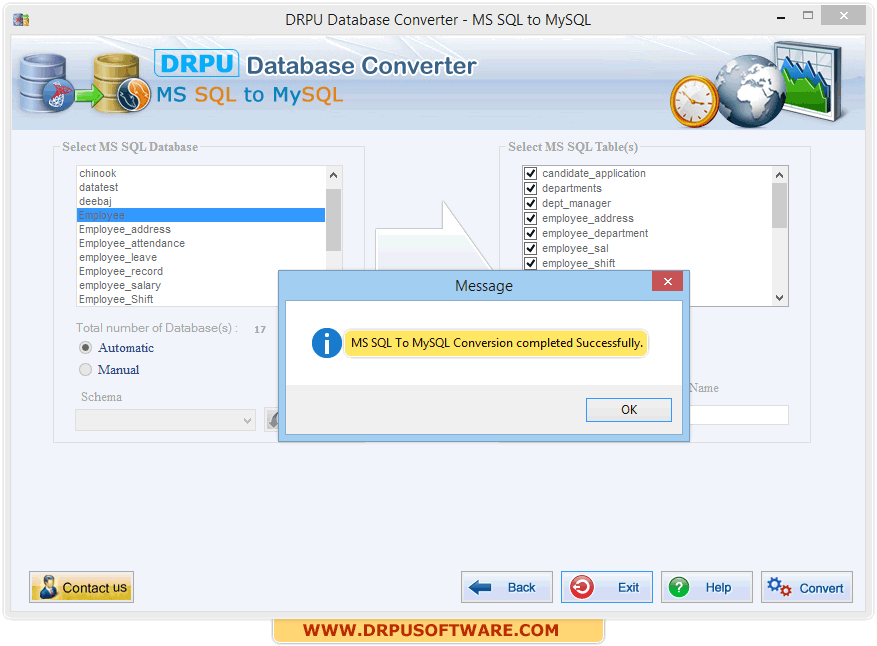Minimize the Database Converter window
Screen dimensions: 877x646
(781, 17)
